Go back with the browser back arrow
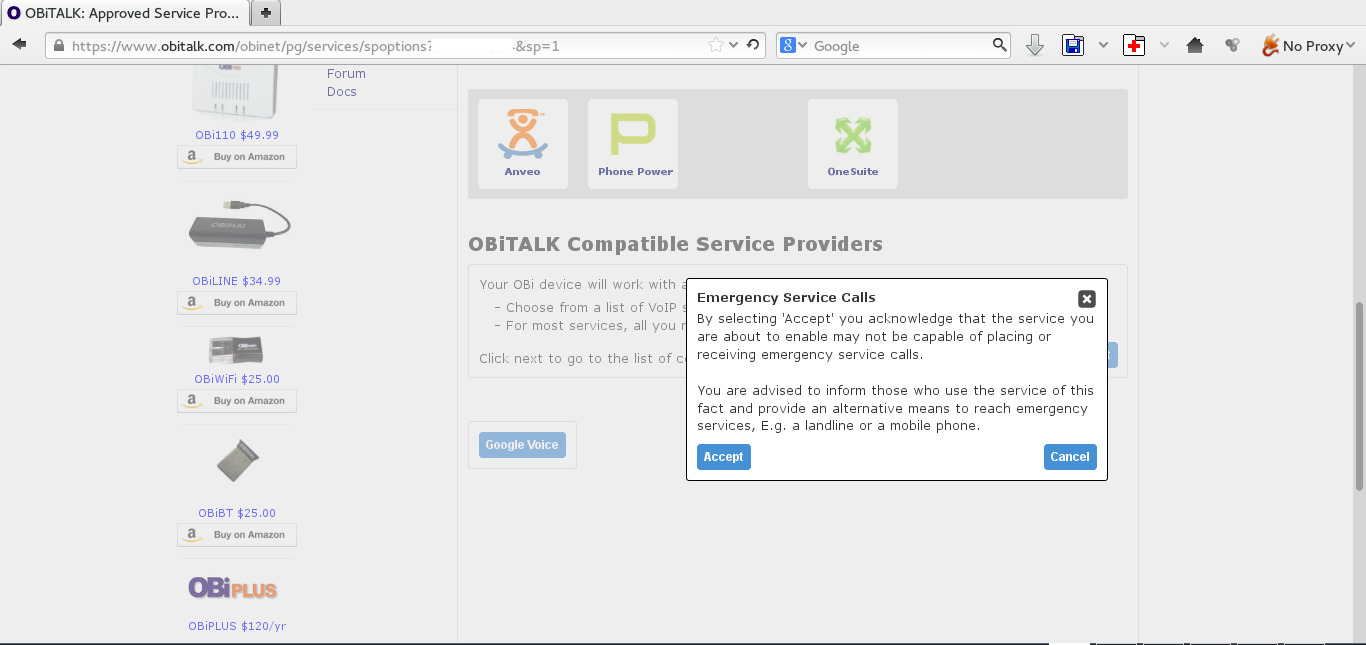The height and width of the screenshot is (645, 1366). [x=19, y=45]
